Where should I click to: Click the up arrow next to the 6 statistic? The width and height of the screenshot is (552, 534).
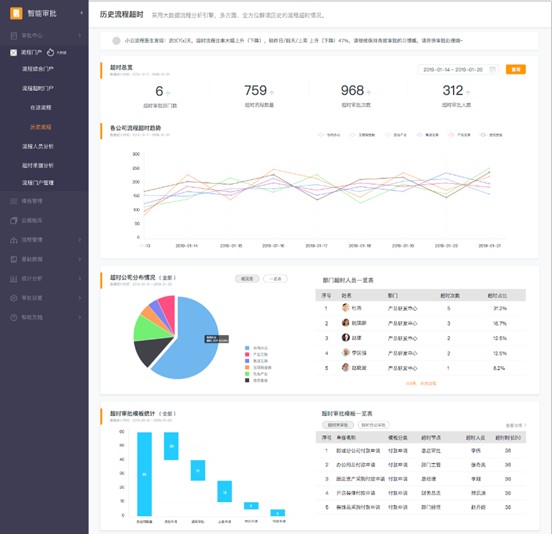pos(168,93)
